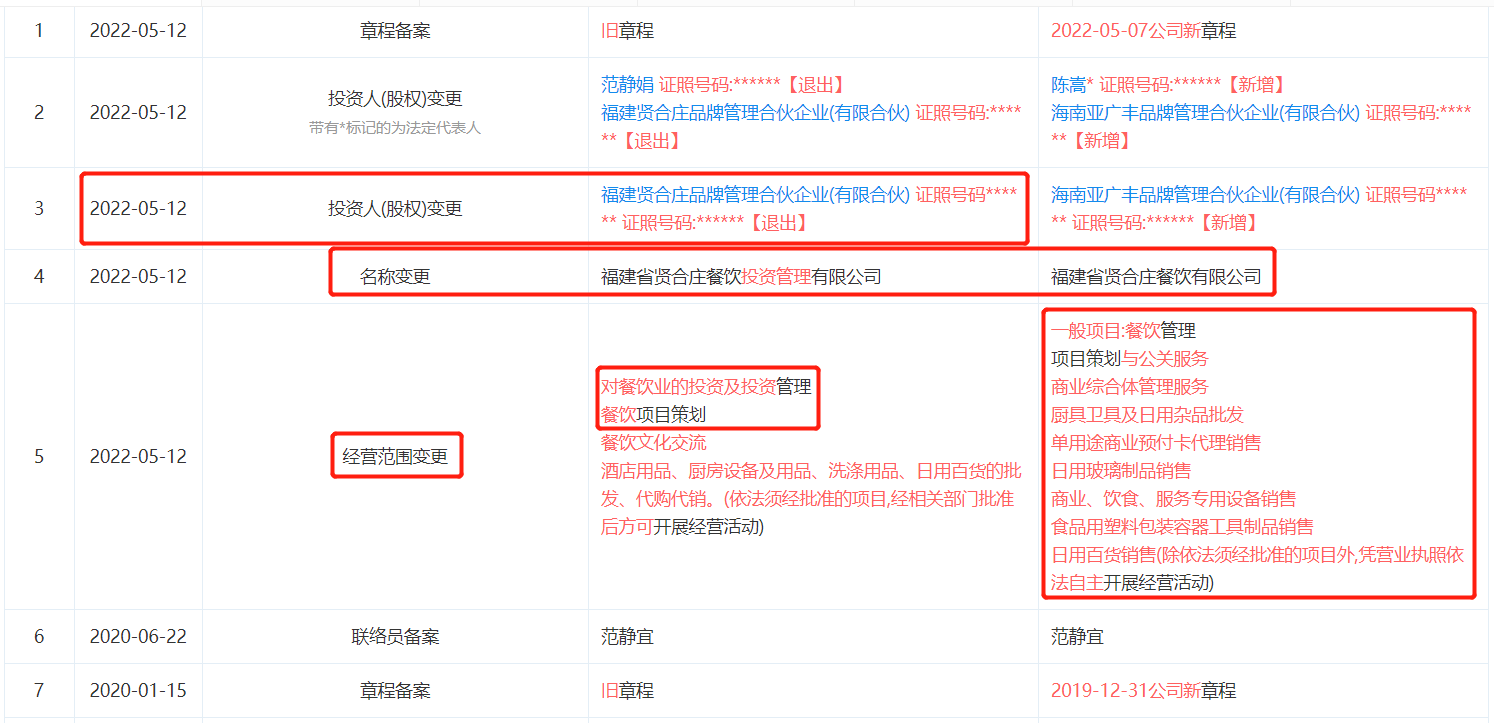The width and height of the screenshot is (1494, 723).
Task: Select the 2020-06-22 date cell
Action: coord(138,637)
